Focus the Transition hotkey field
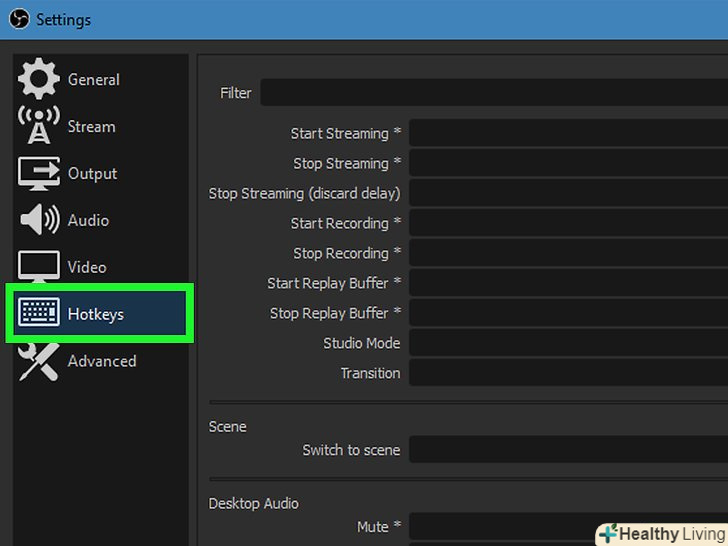Viewport: 728px width, 546px height. (x=568, y=373)
